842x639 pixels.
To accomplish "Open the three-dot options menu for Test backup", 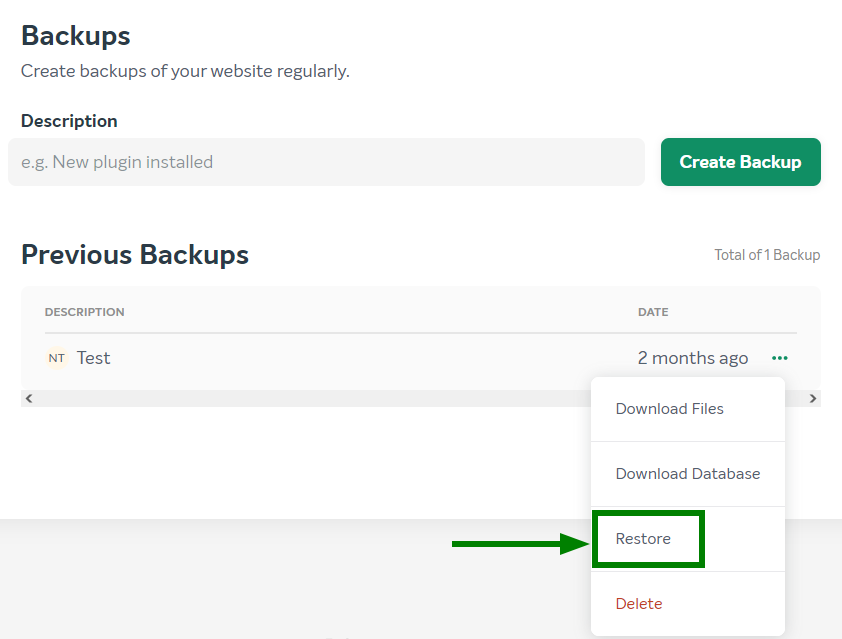I will click(x=779, y=358).
